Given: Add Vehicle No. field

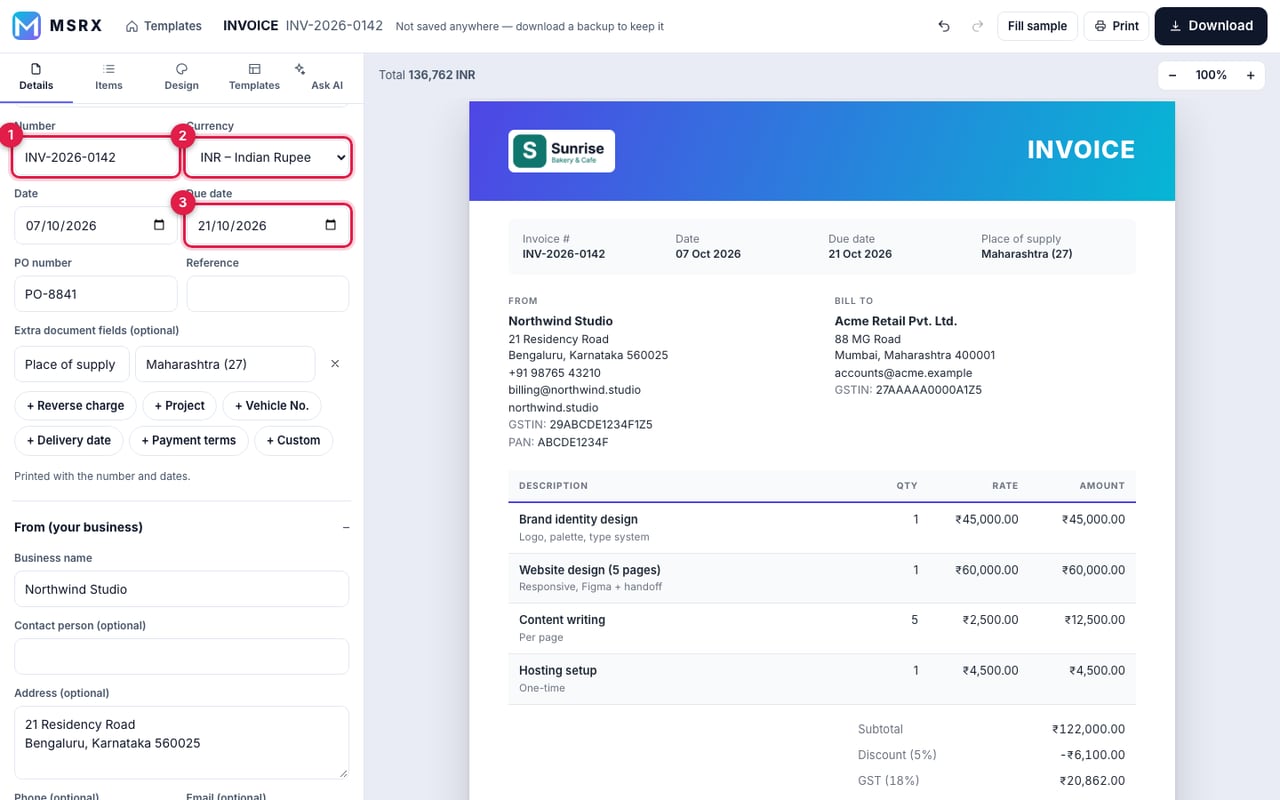Looking at the screenshot, I should pyautogui.click(x=271, y=405).
